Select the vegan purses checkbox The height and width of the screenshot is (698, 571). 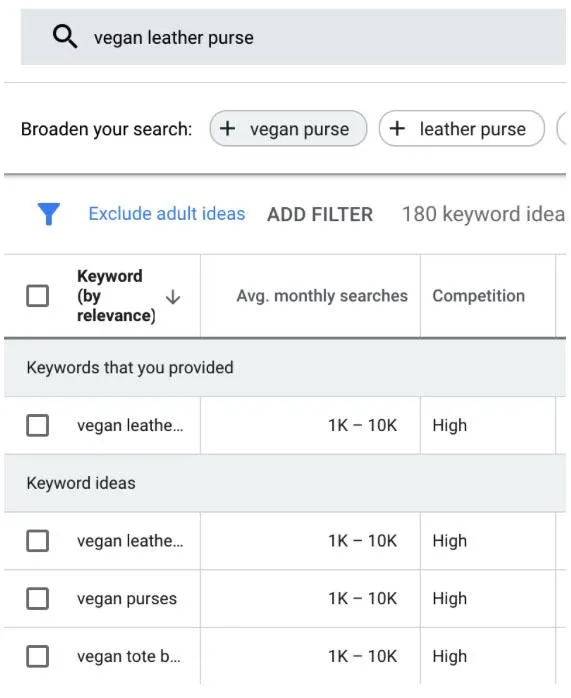point(37,598)
